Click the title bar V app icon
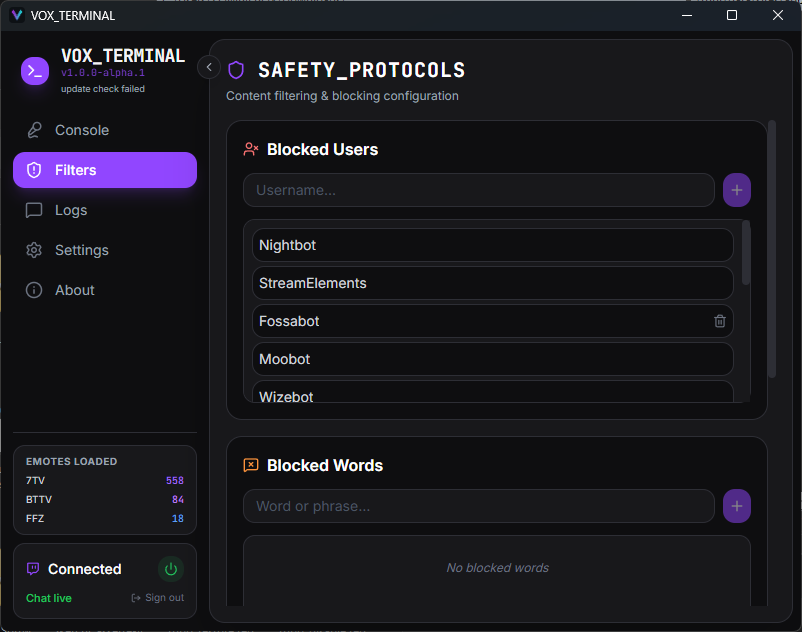The image size is (802, 632). (17, 15)
